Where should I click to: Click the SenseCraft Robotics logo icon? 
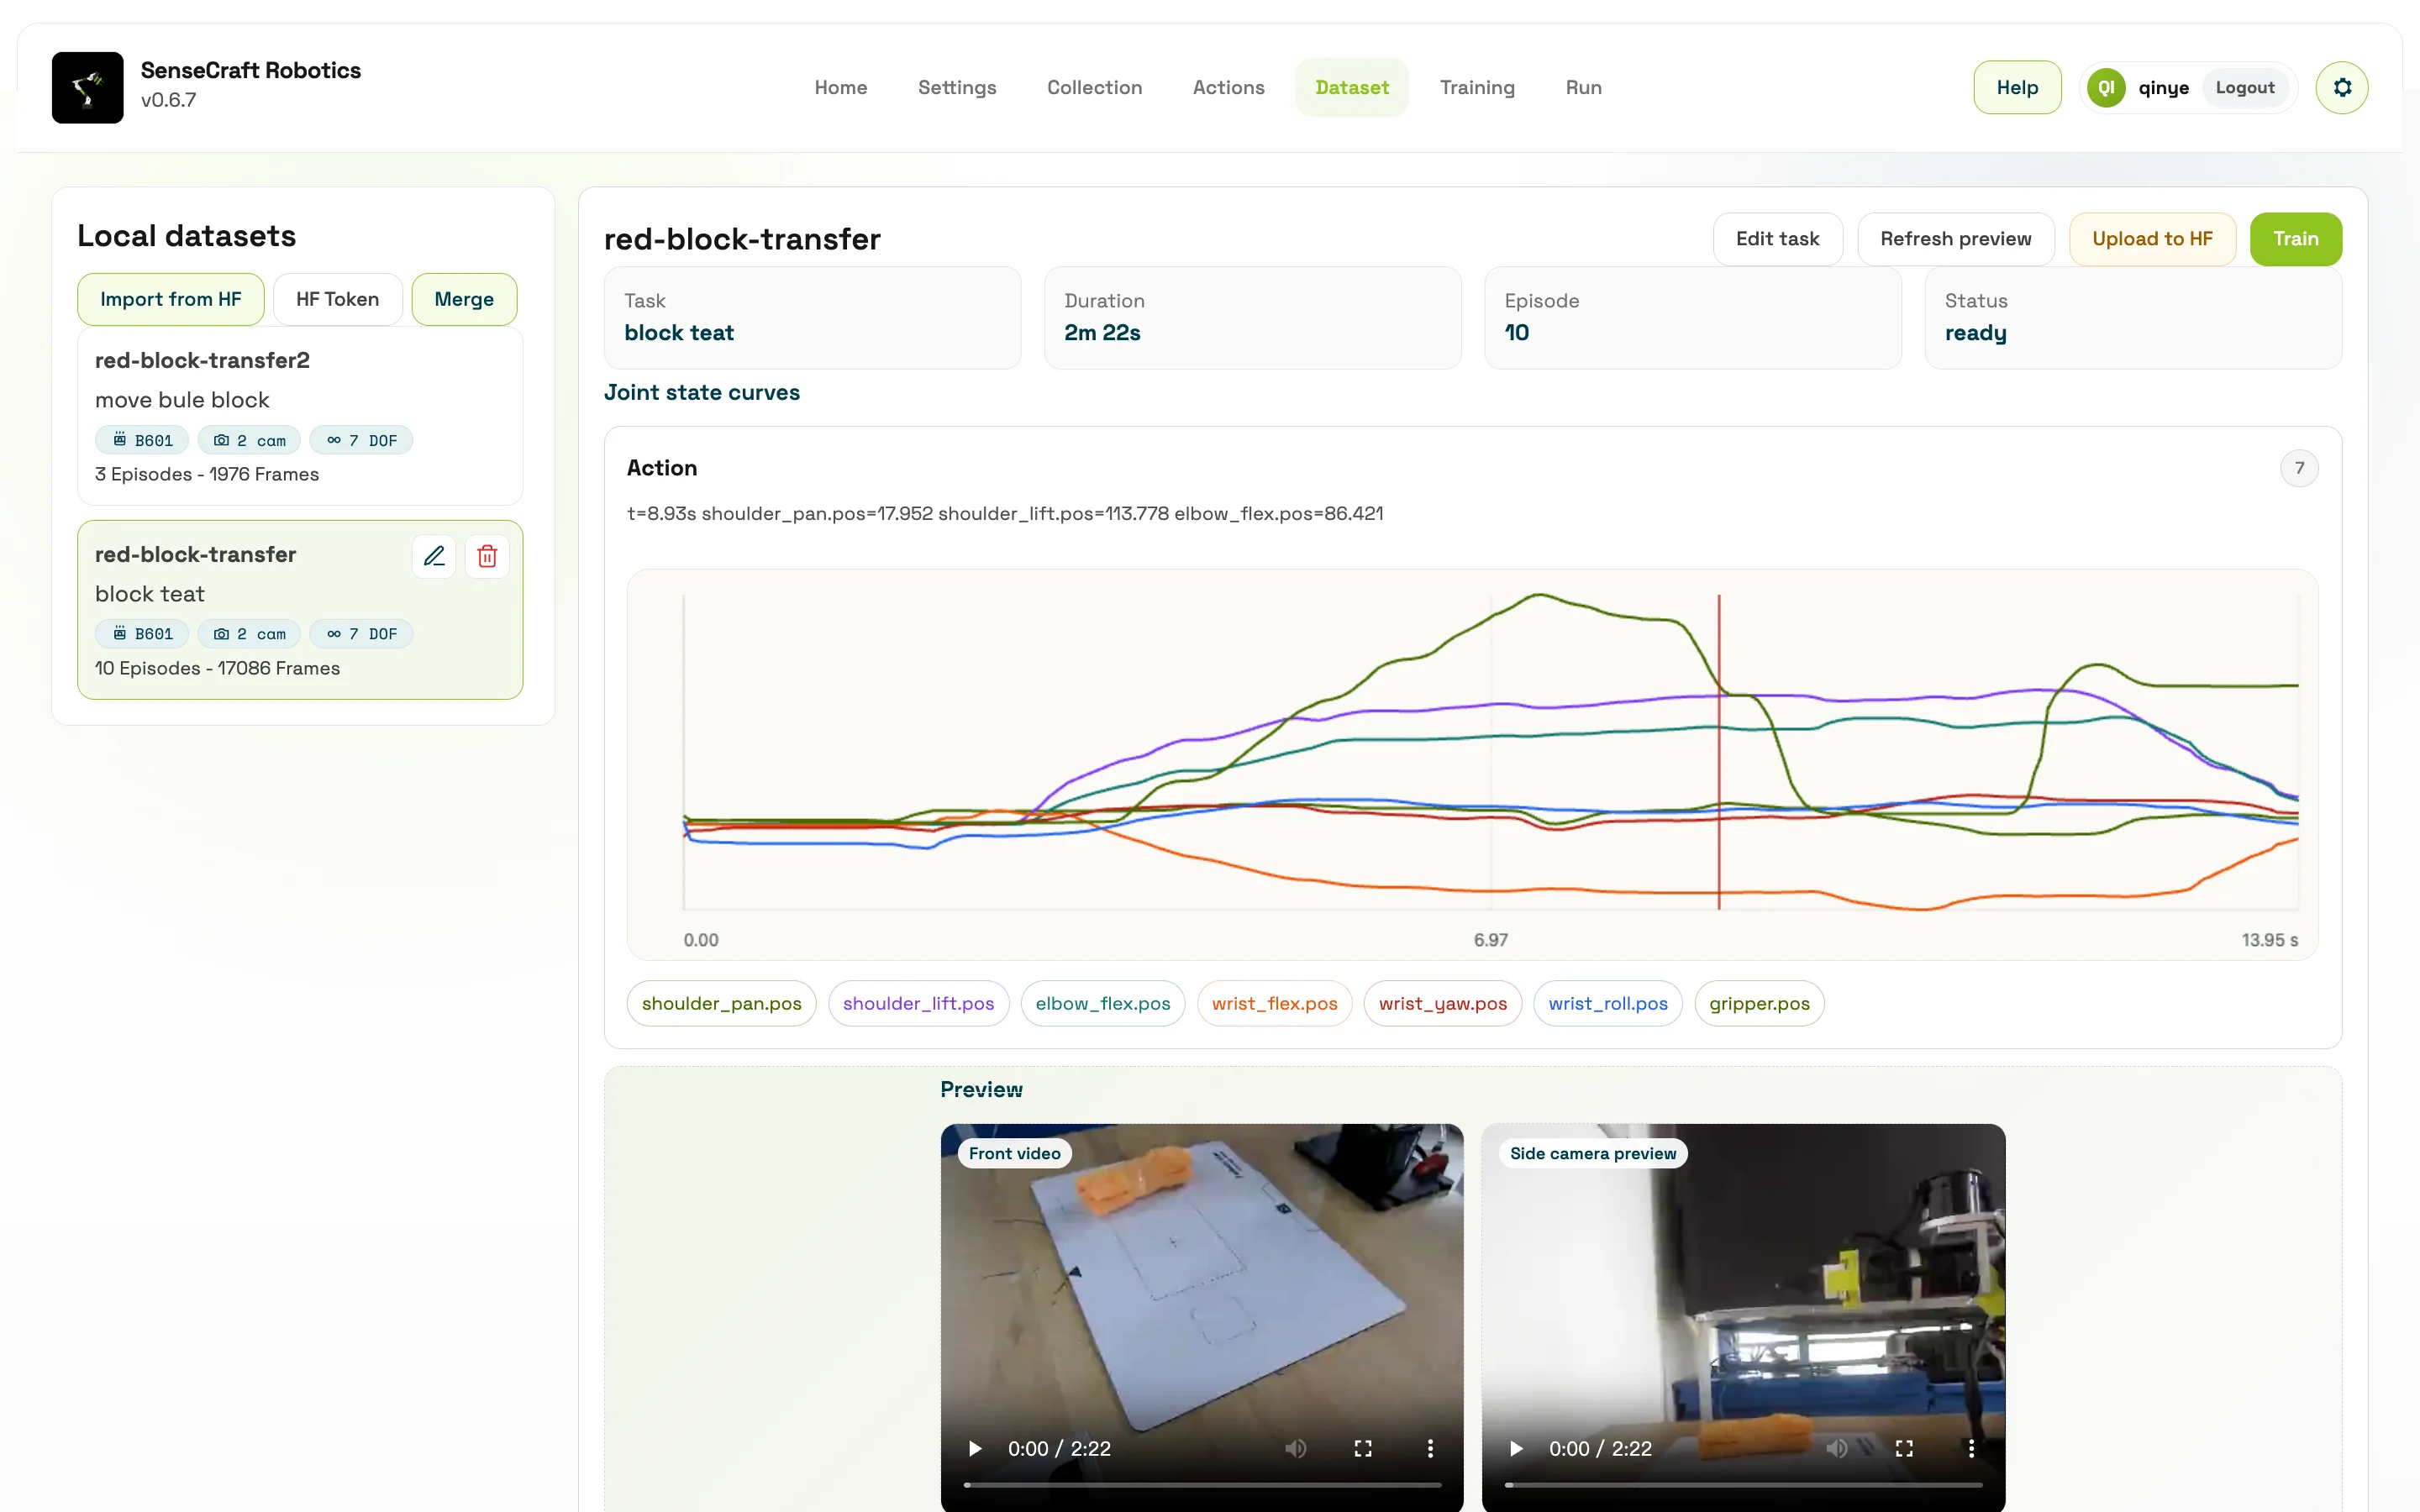point(88,88)
